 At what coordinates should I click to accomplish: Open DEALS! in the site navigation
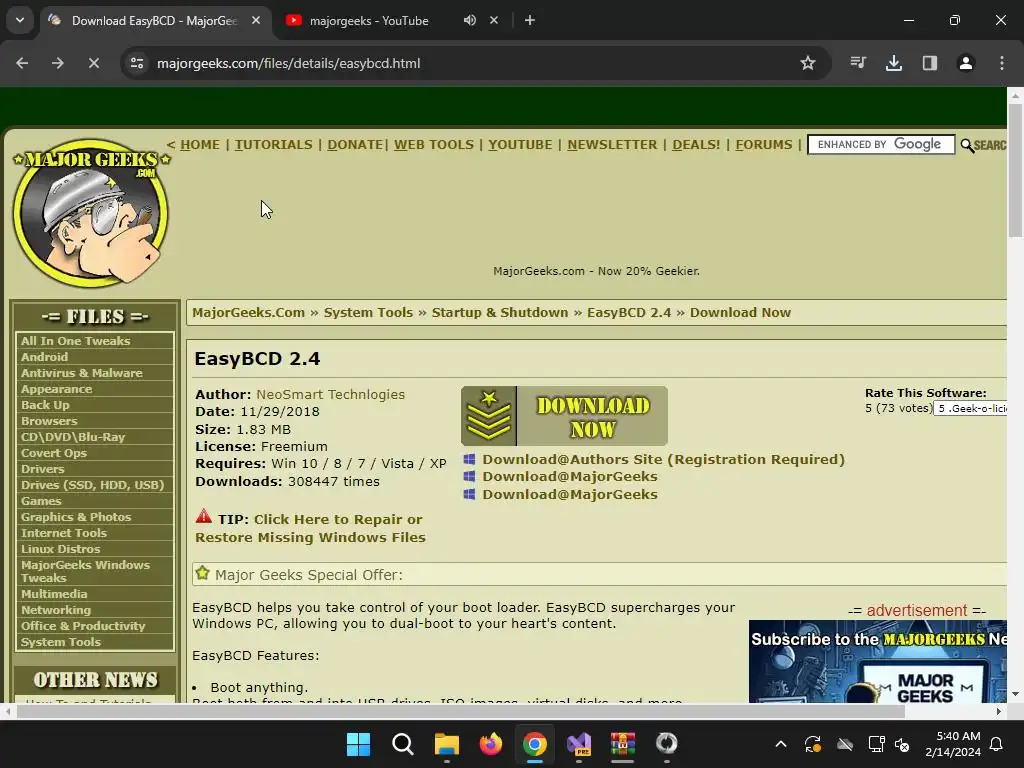[x=696, y=144]
